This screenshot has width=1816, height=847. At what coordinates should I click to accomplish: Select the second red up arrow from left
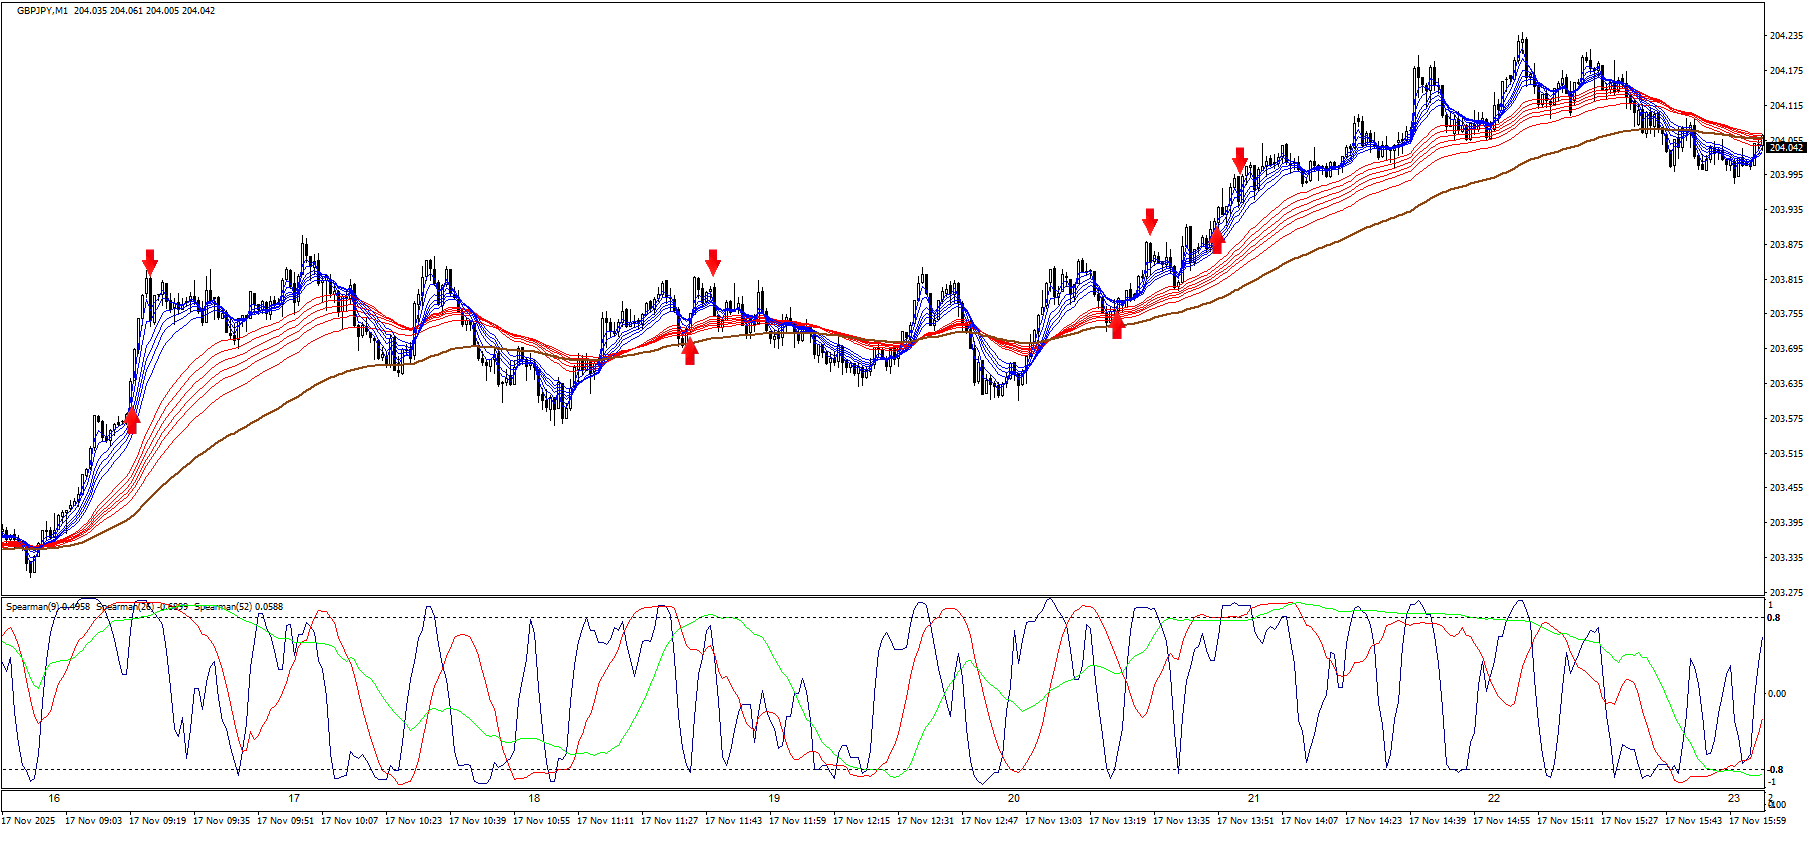pos(690,351)
